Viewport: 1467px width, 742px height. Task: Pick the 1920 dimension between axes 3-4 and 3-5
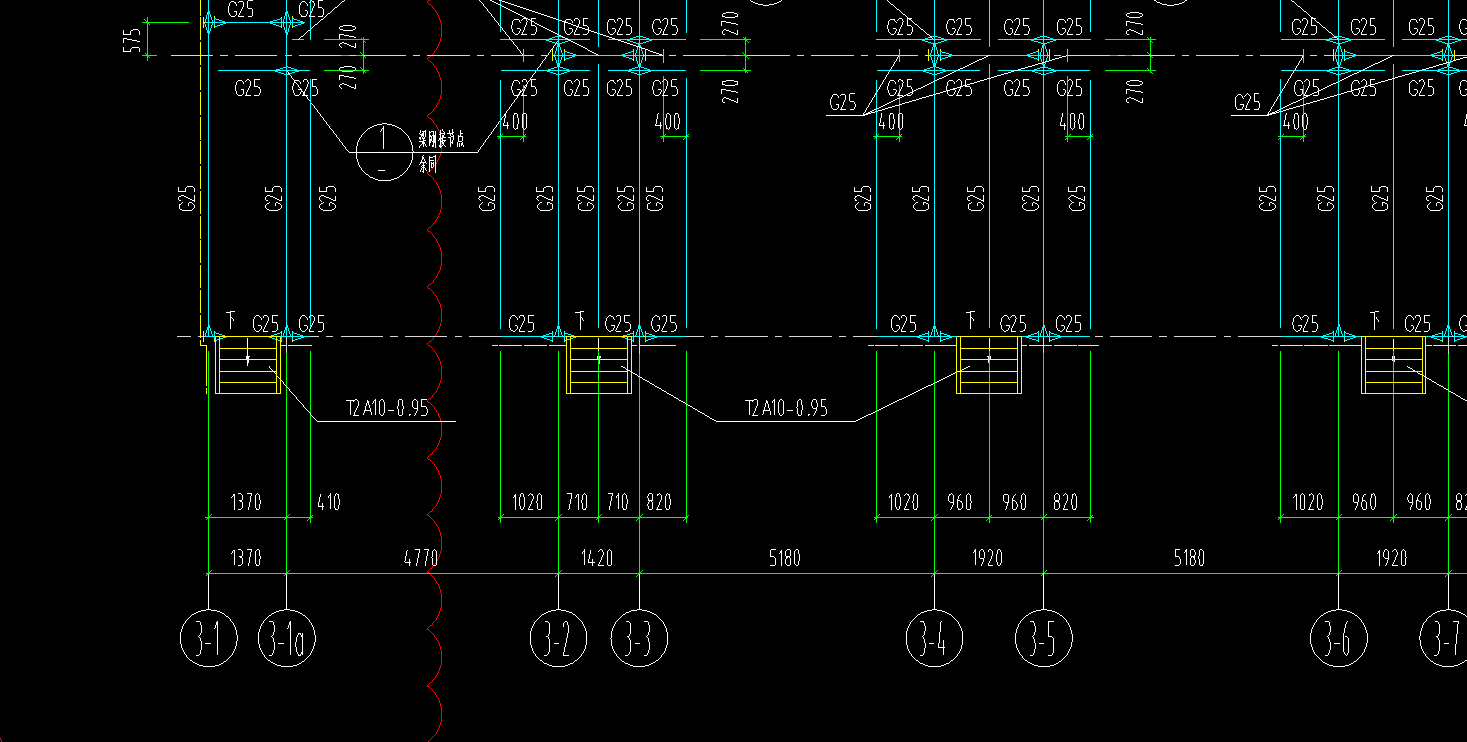(987, 558)
